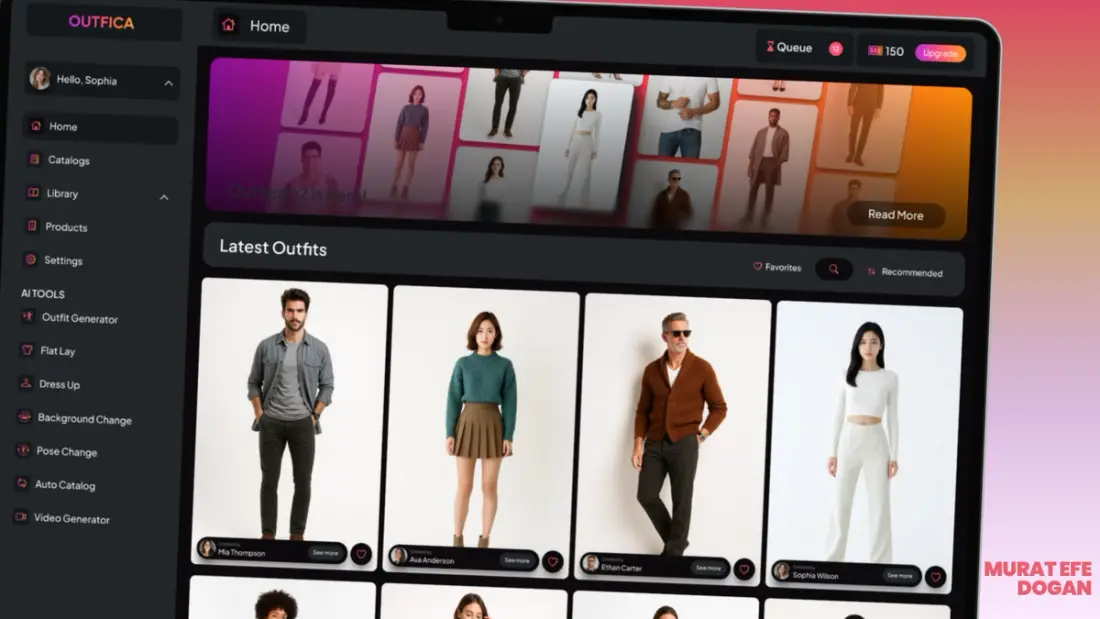Click Mia Thompson's avatar on the card
The width and height of the screenshot is (1100, 619).
[207, 547]
